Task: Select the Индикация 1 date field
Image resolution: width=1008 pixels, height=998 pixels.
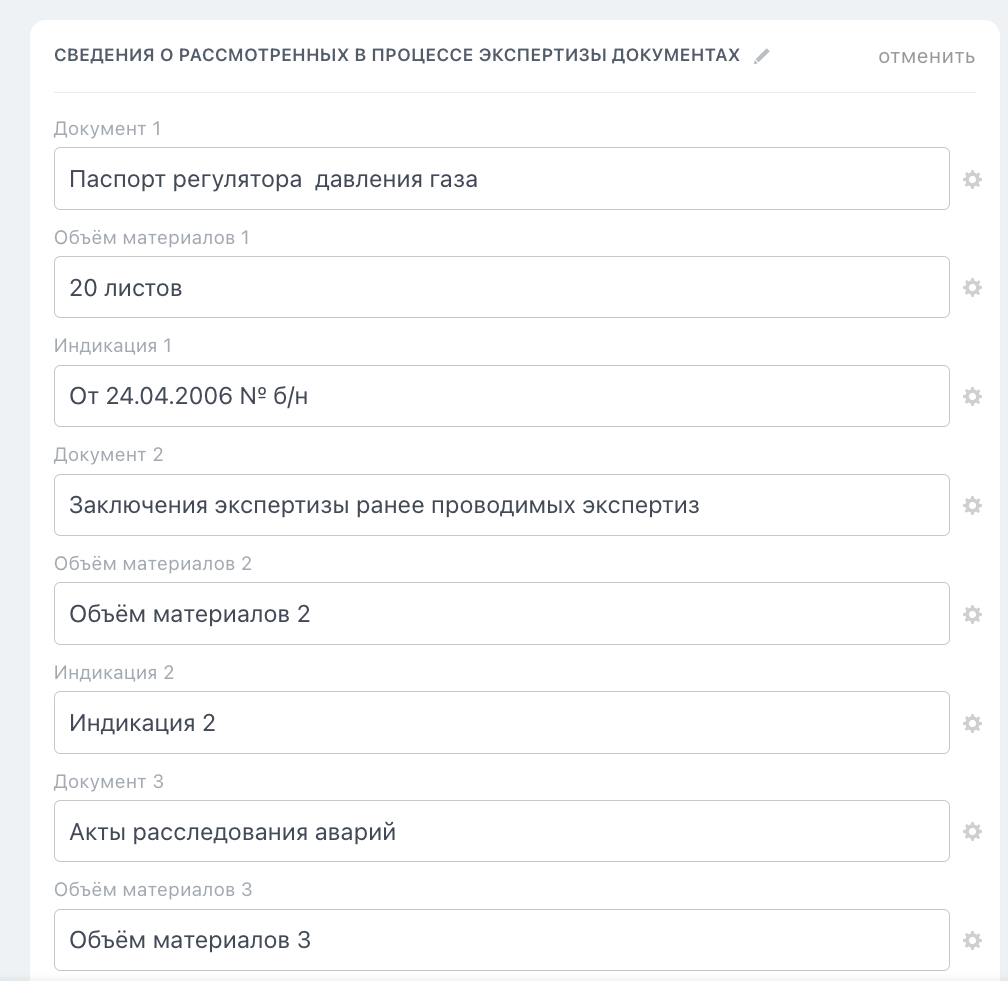Action: (501, 397)
